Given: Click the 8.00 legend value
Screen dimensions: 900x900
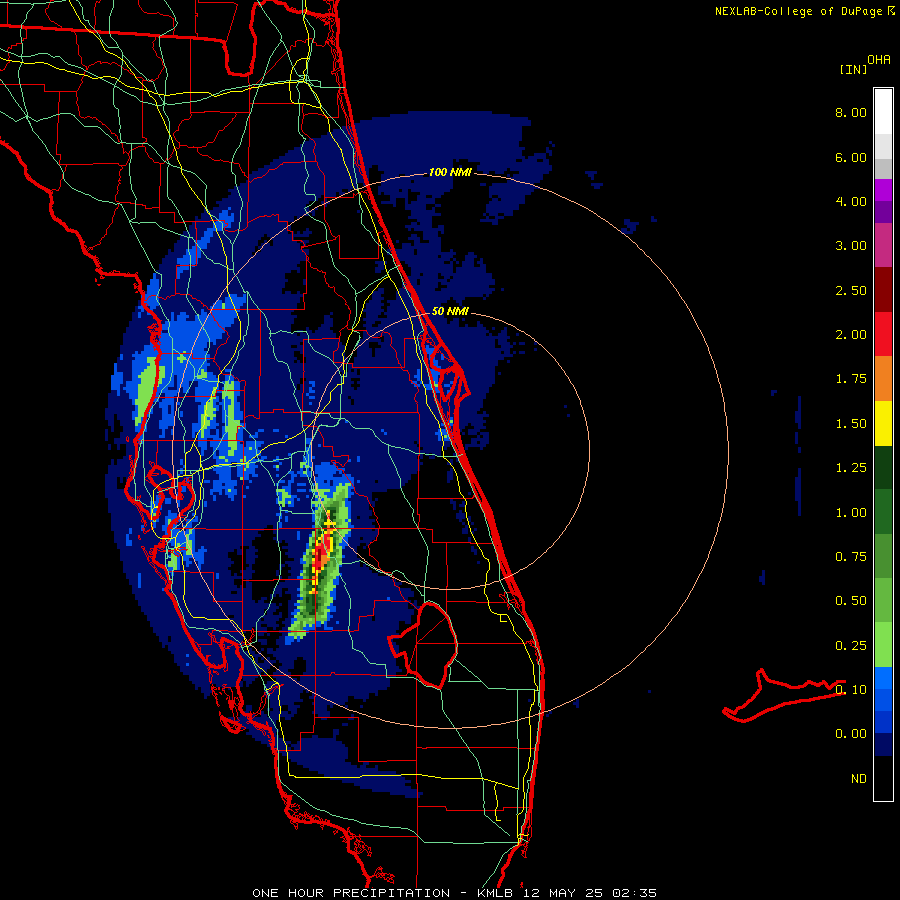Looking at the screenshot, I should (x=851, y=112).
